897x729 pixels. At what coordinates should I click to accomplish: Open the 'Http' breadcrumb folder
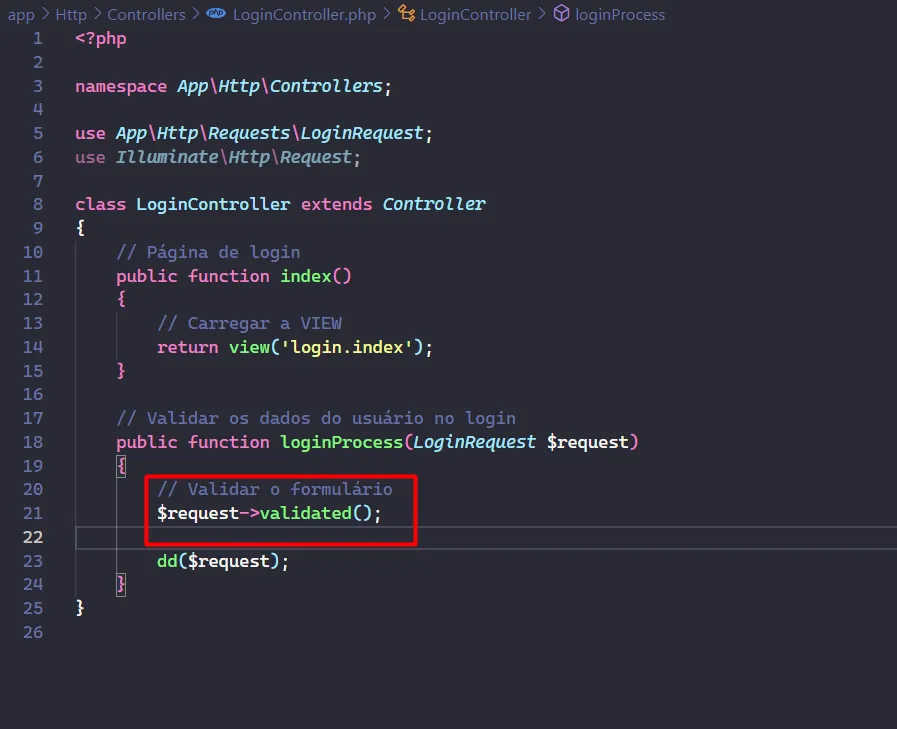71,14
